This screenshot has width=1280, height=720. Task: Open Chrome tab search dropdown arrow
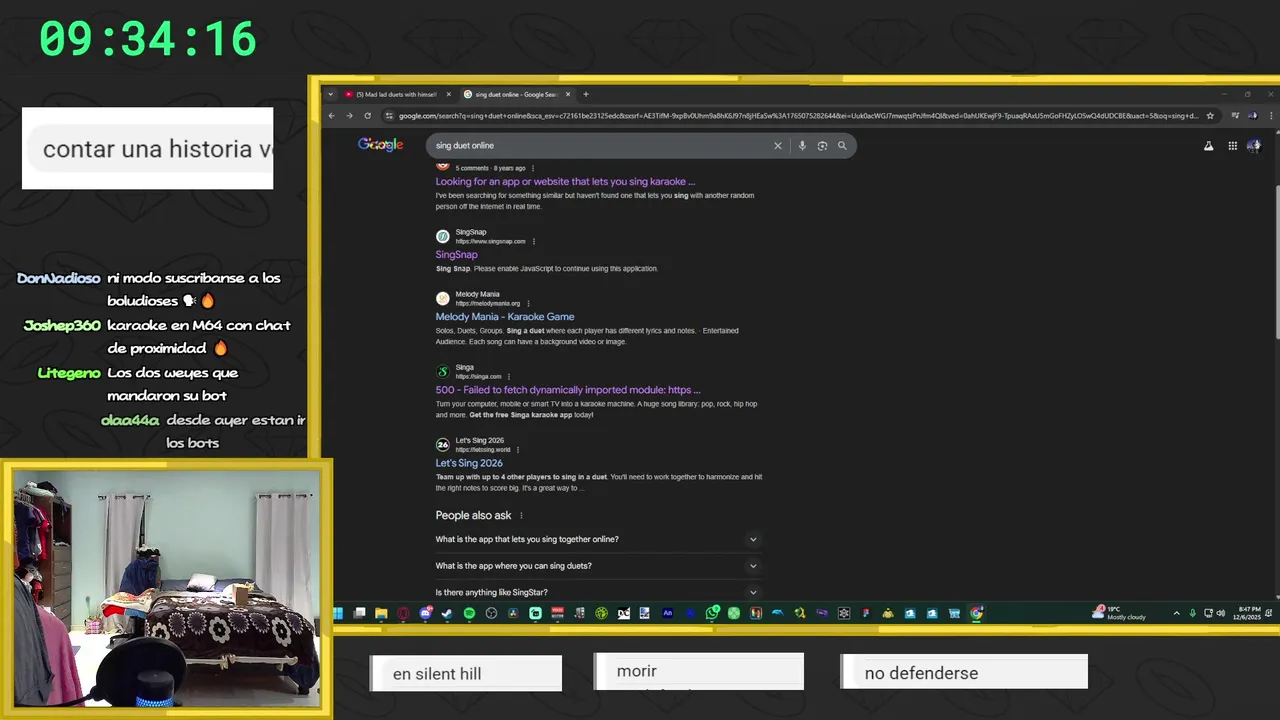pyautogui.click(x=331, y=95)
